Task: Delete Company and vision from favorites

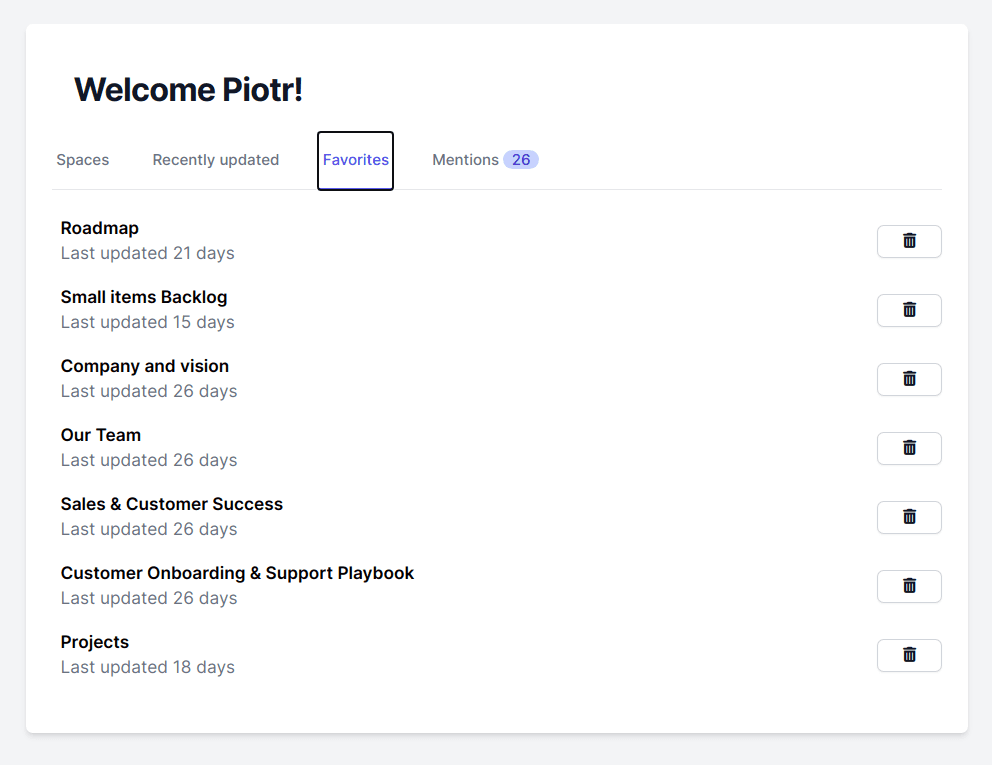Action: (x=909, y=379)
